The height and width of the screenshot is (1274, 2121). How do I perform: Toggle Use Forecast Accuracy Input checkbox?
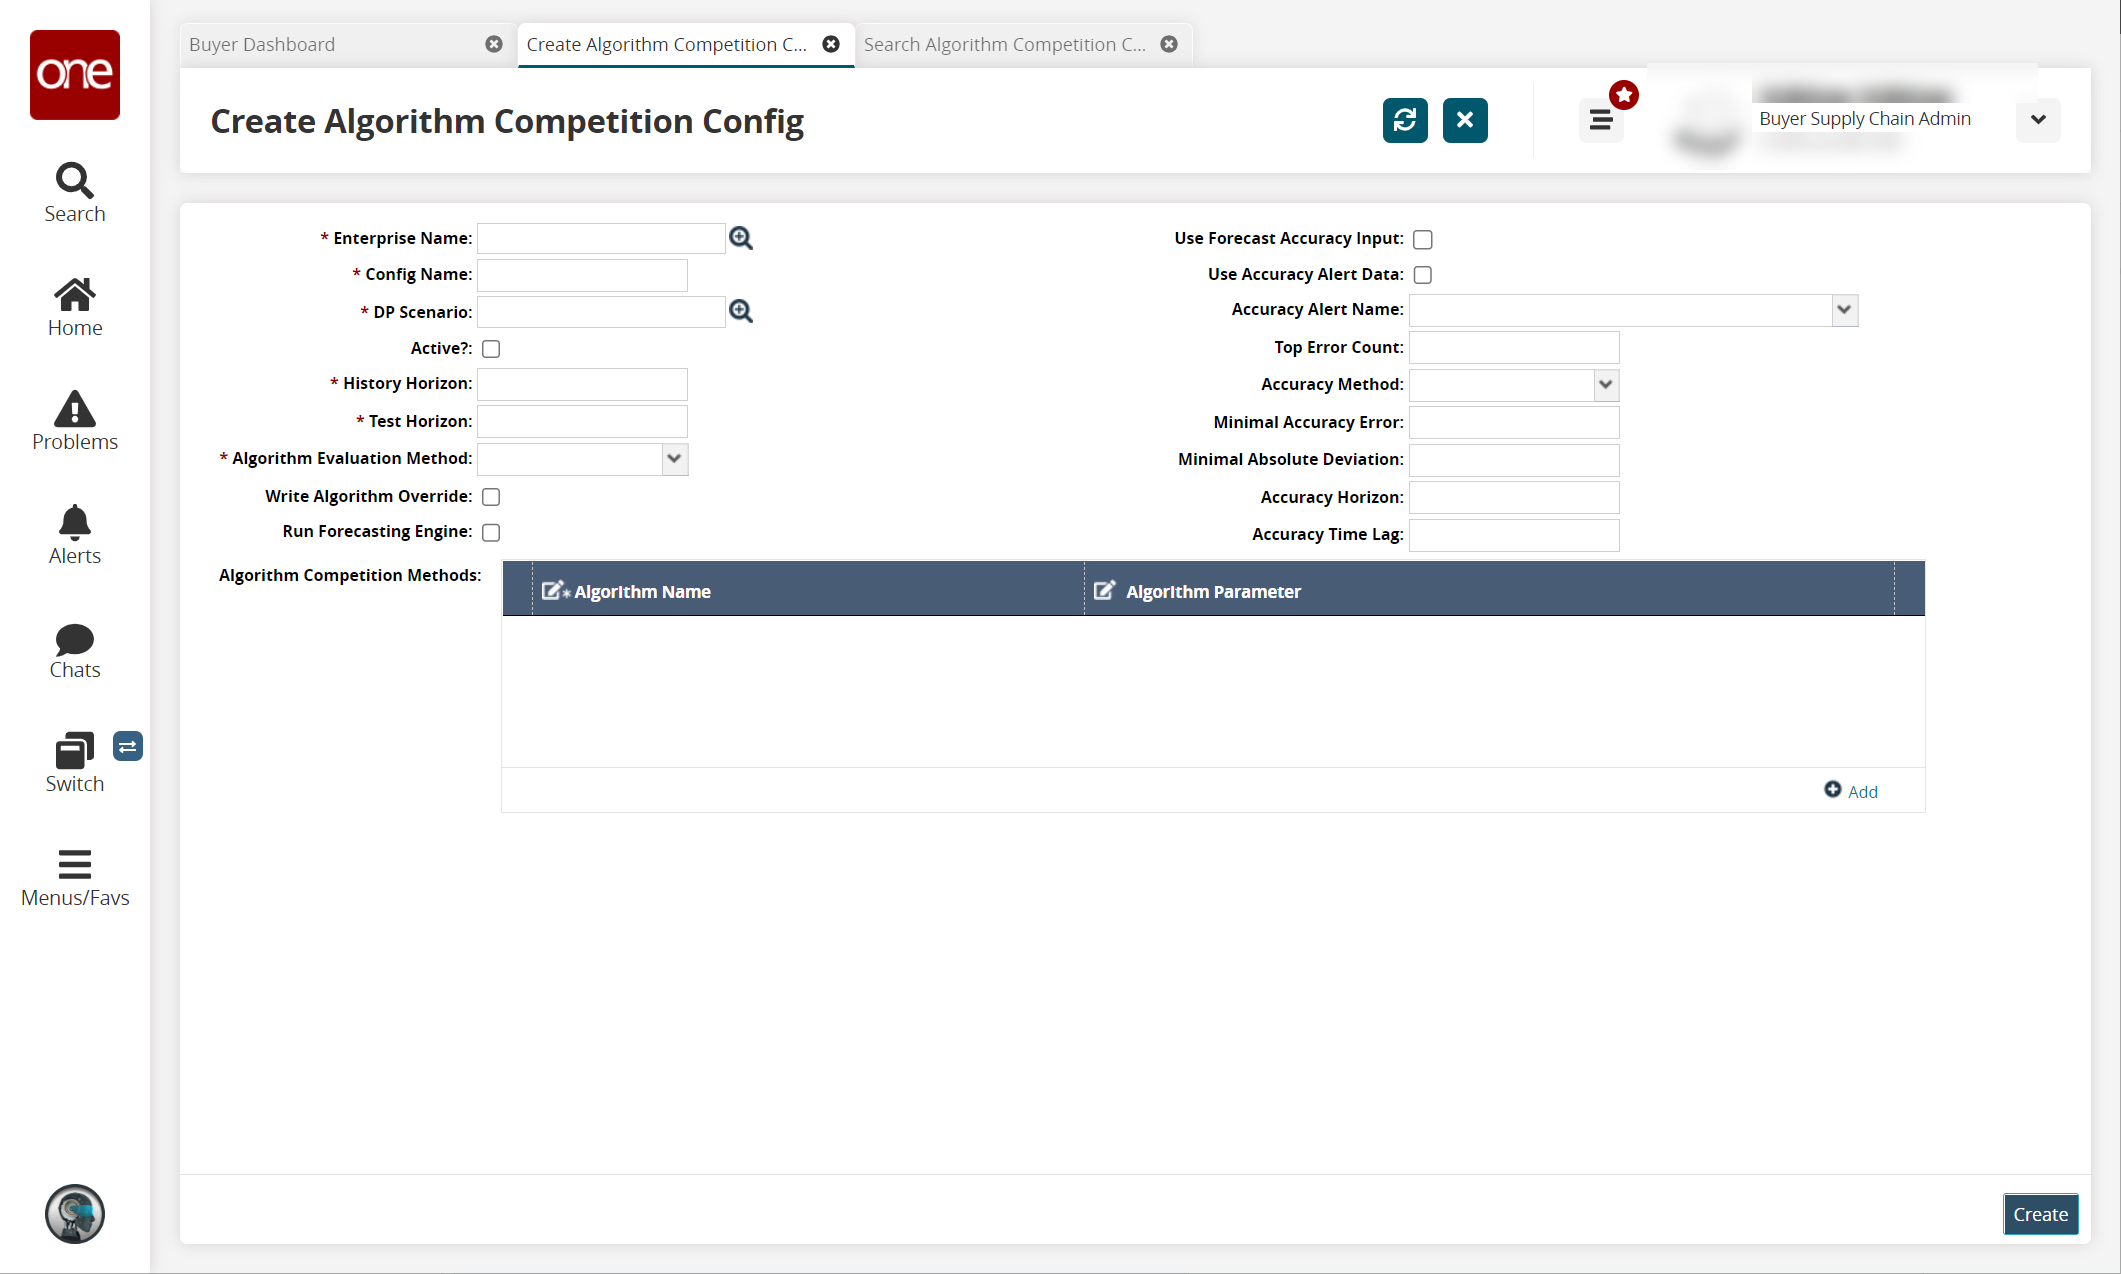point(1423,239)
